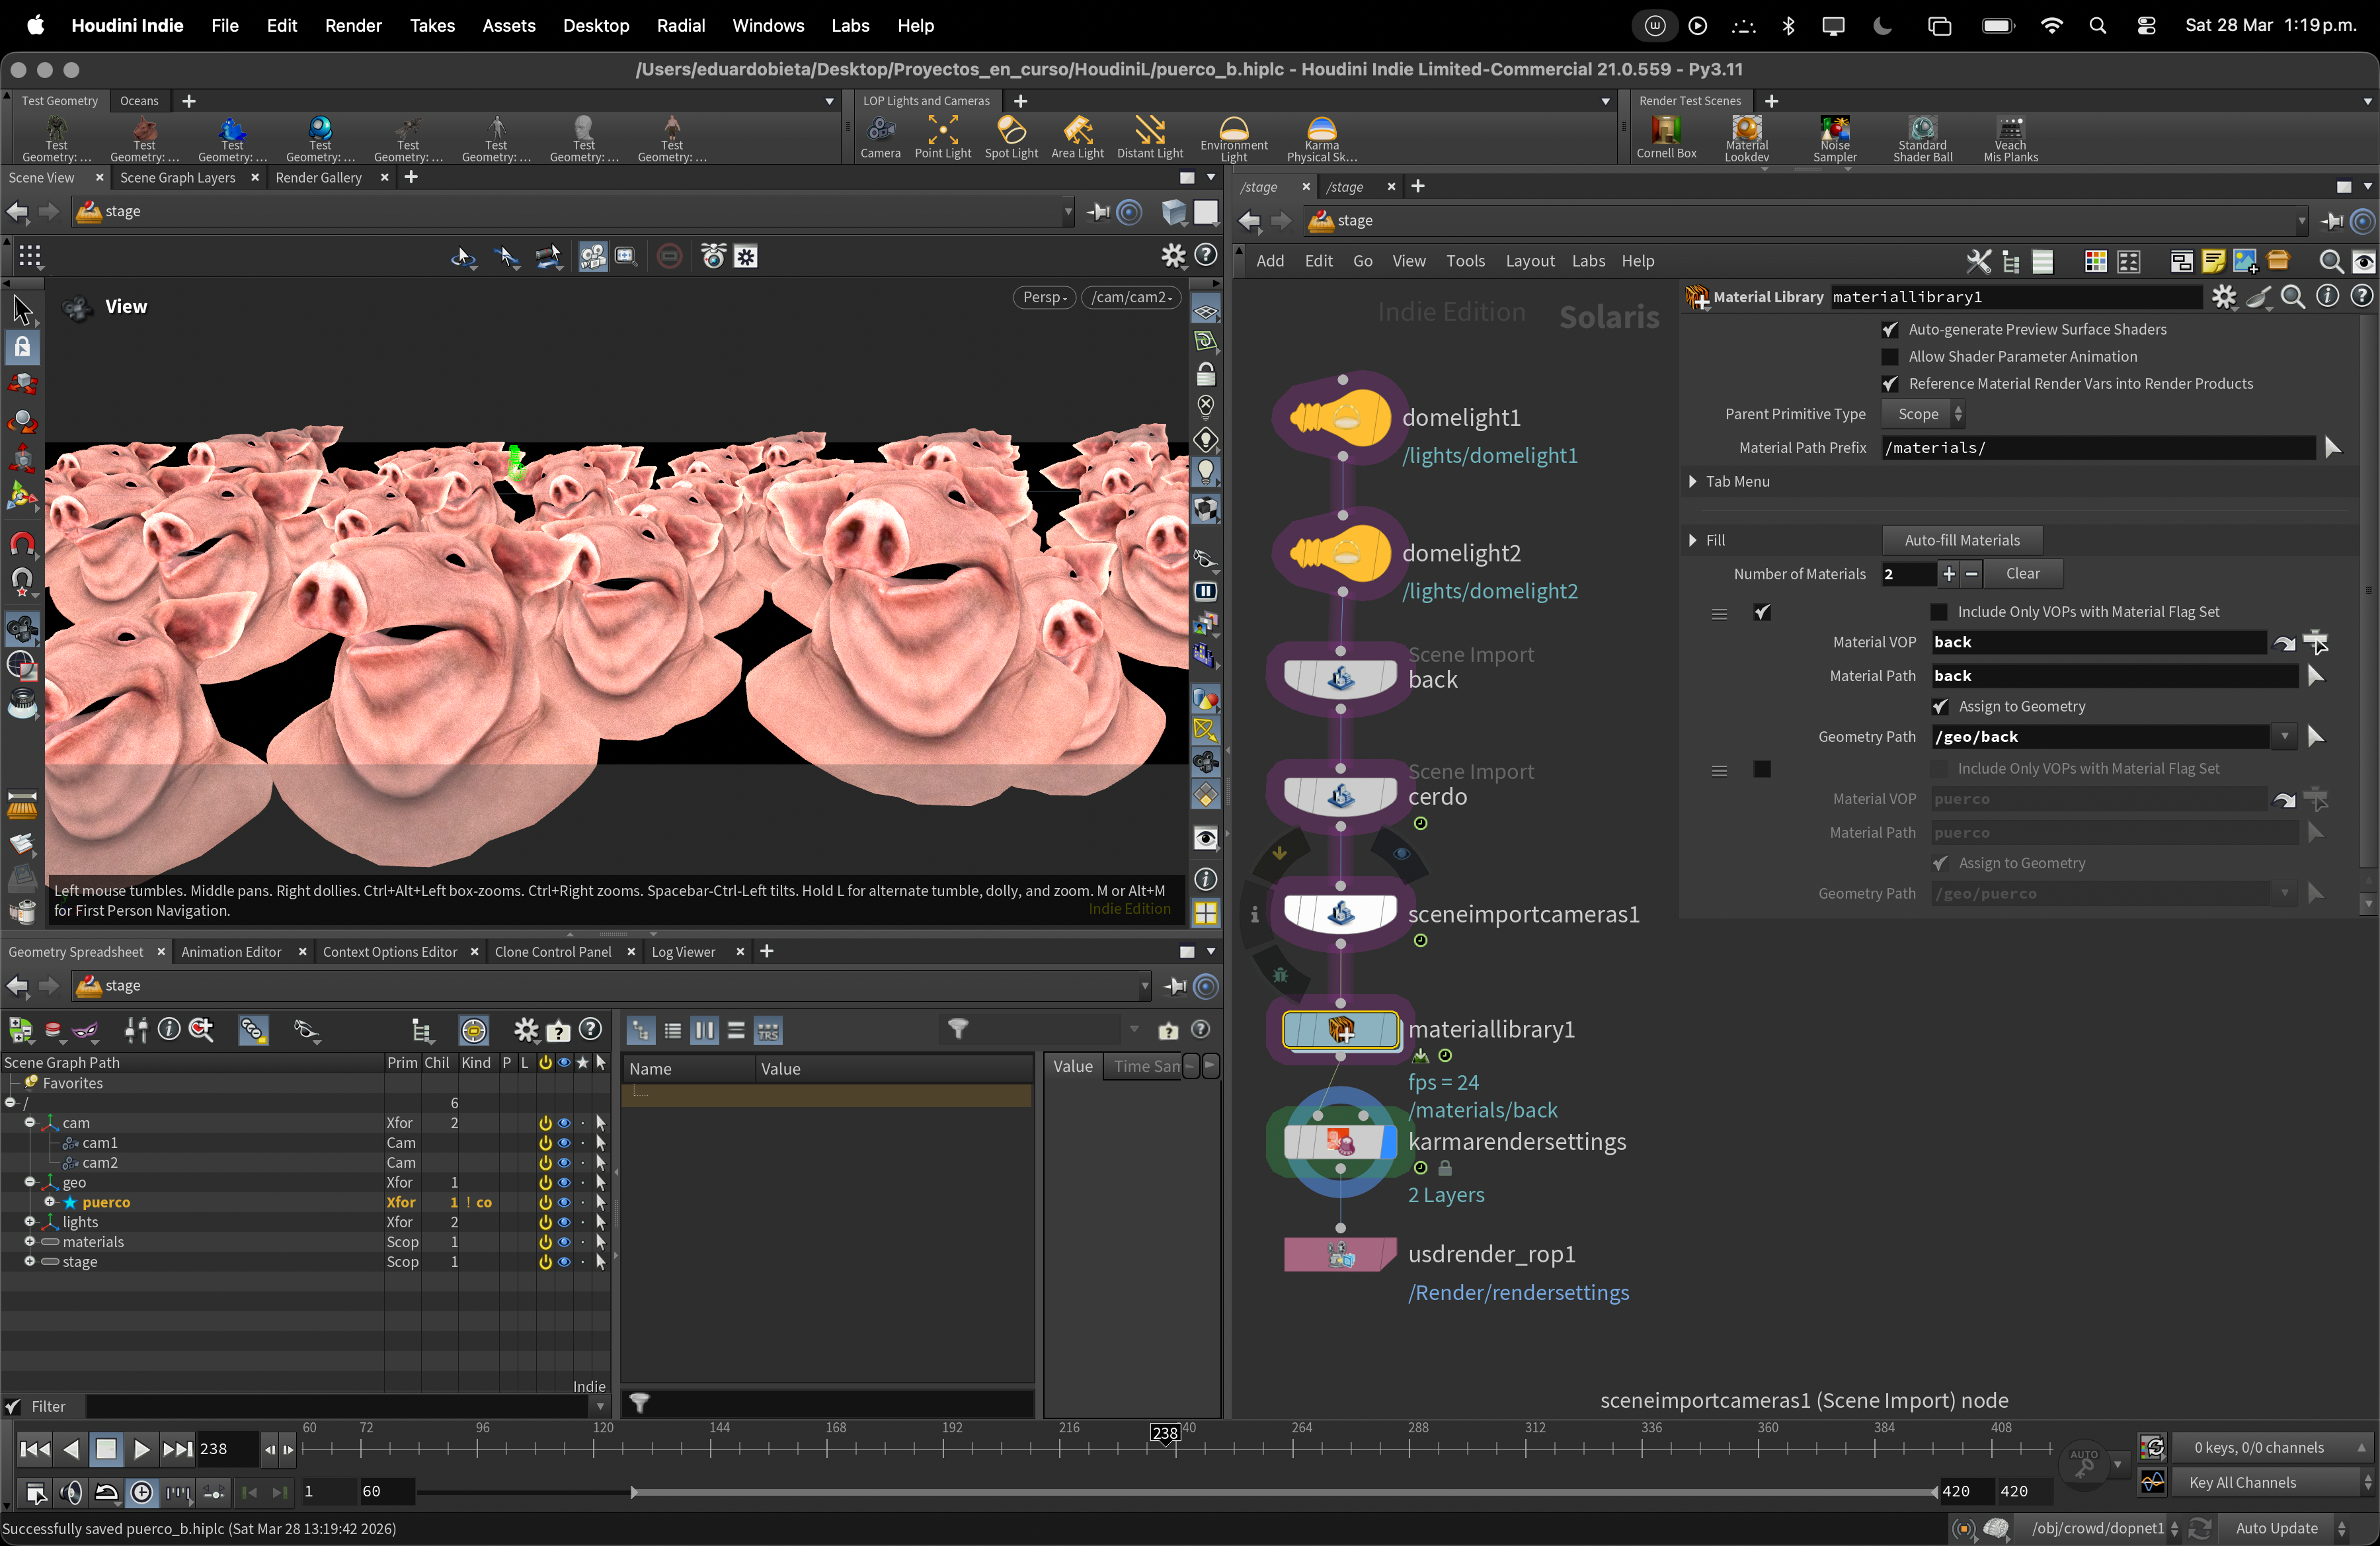Screen dimensions: 2380x1546
Task: Click the usdrender_rop1 node icon
Action: [x=1340, y=1254]
